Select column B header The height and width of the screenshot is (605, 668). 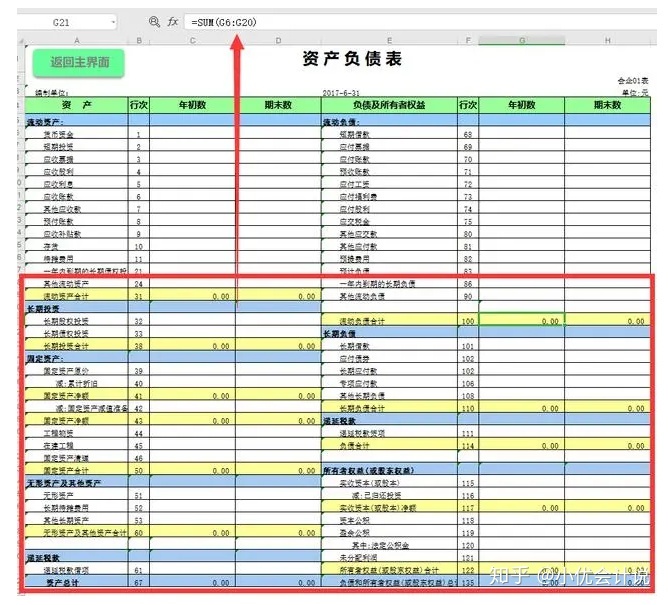point(139,40)
